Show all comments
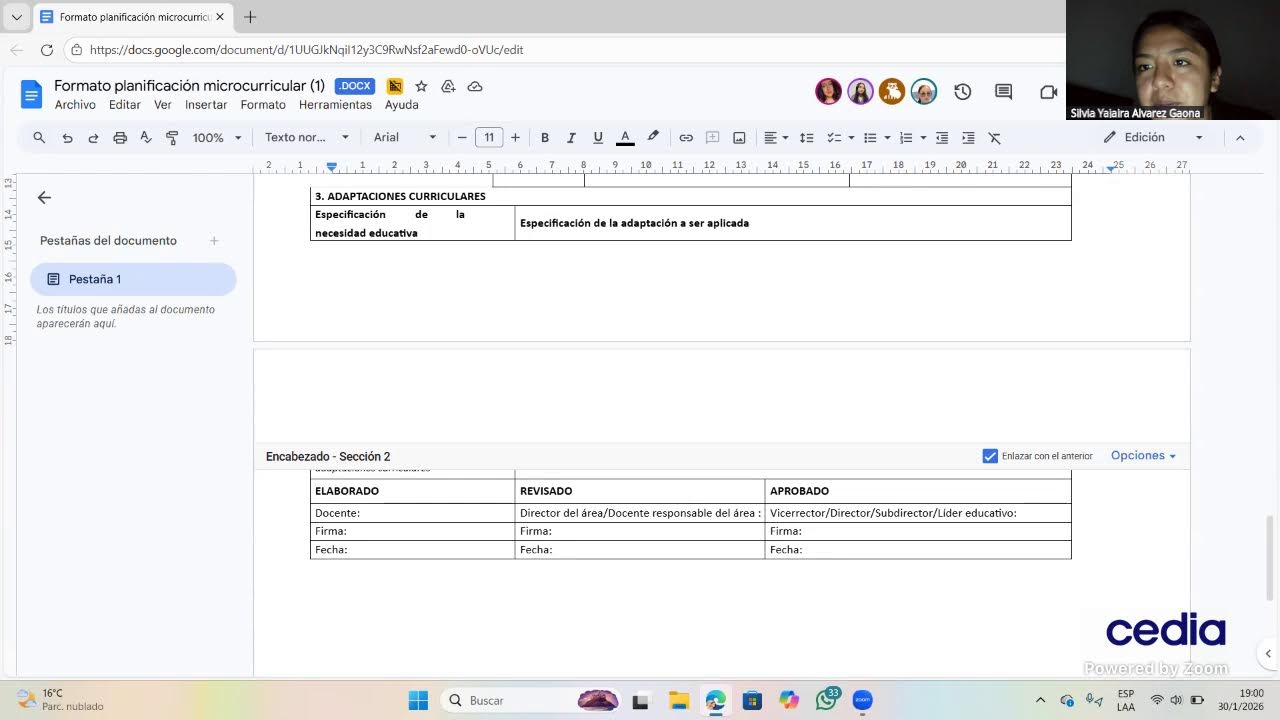Screen dimensions: 1280x720 click(x=1004, y=92)
